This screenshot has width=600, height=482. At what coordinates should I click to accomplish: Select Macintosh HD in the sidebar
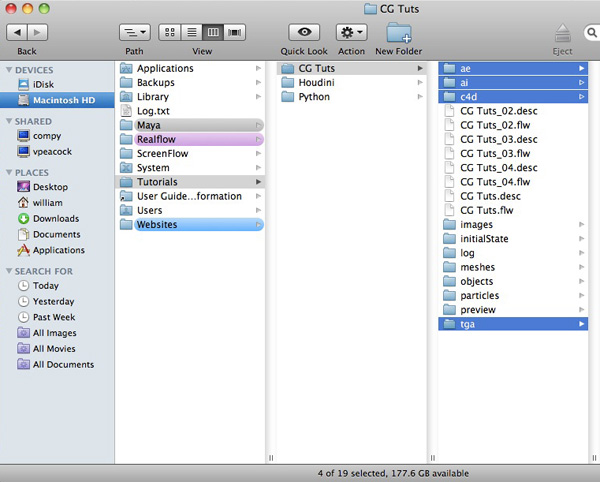(x=57, y=100)
